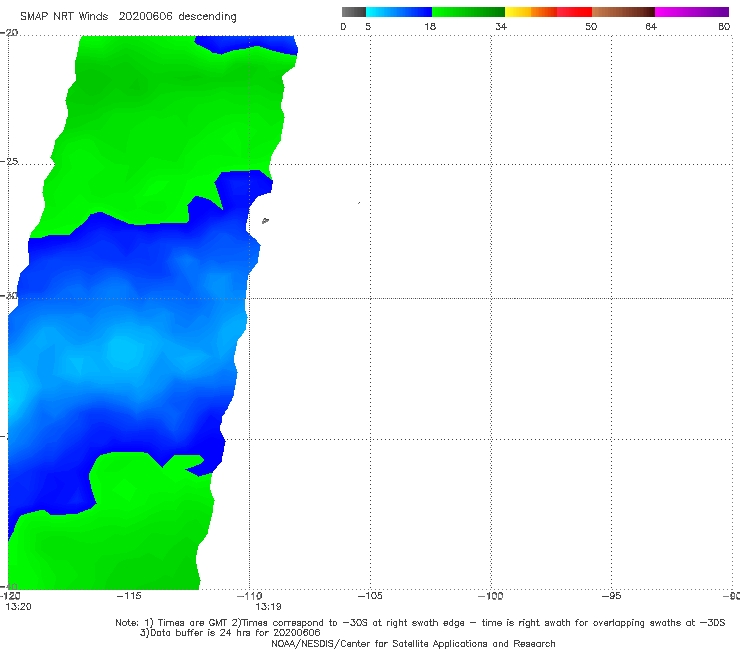Click the longitude label '-95'
Viewport: 740px width, 650px height.
pyautogui.click(x=611, y=596)
